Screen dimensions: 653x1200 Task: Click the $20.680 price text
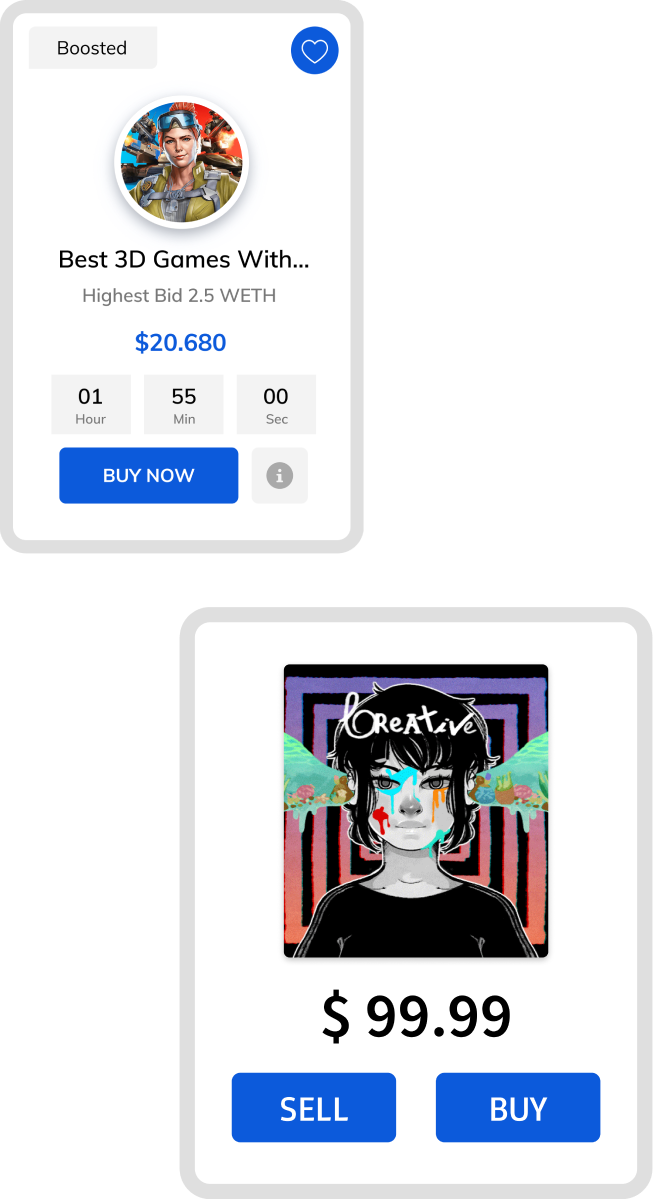click(181, 343)
